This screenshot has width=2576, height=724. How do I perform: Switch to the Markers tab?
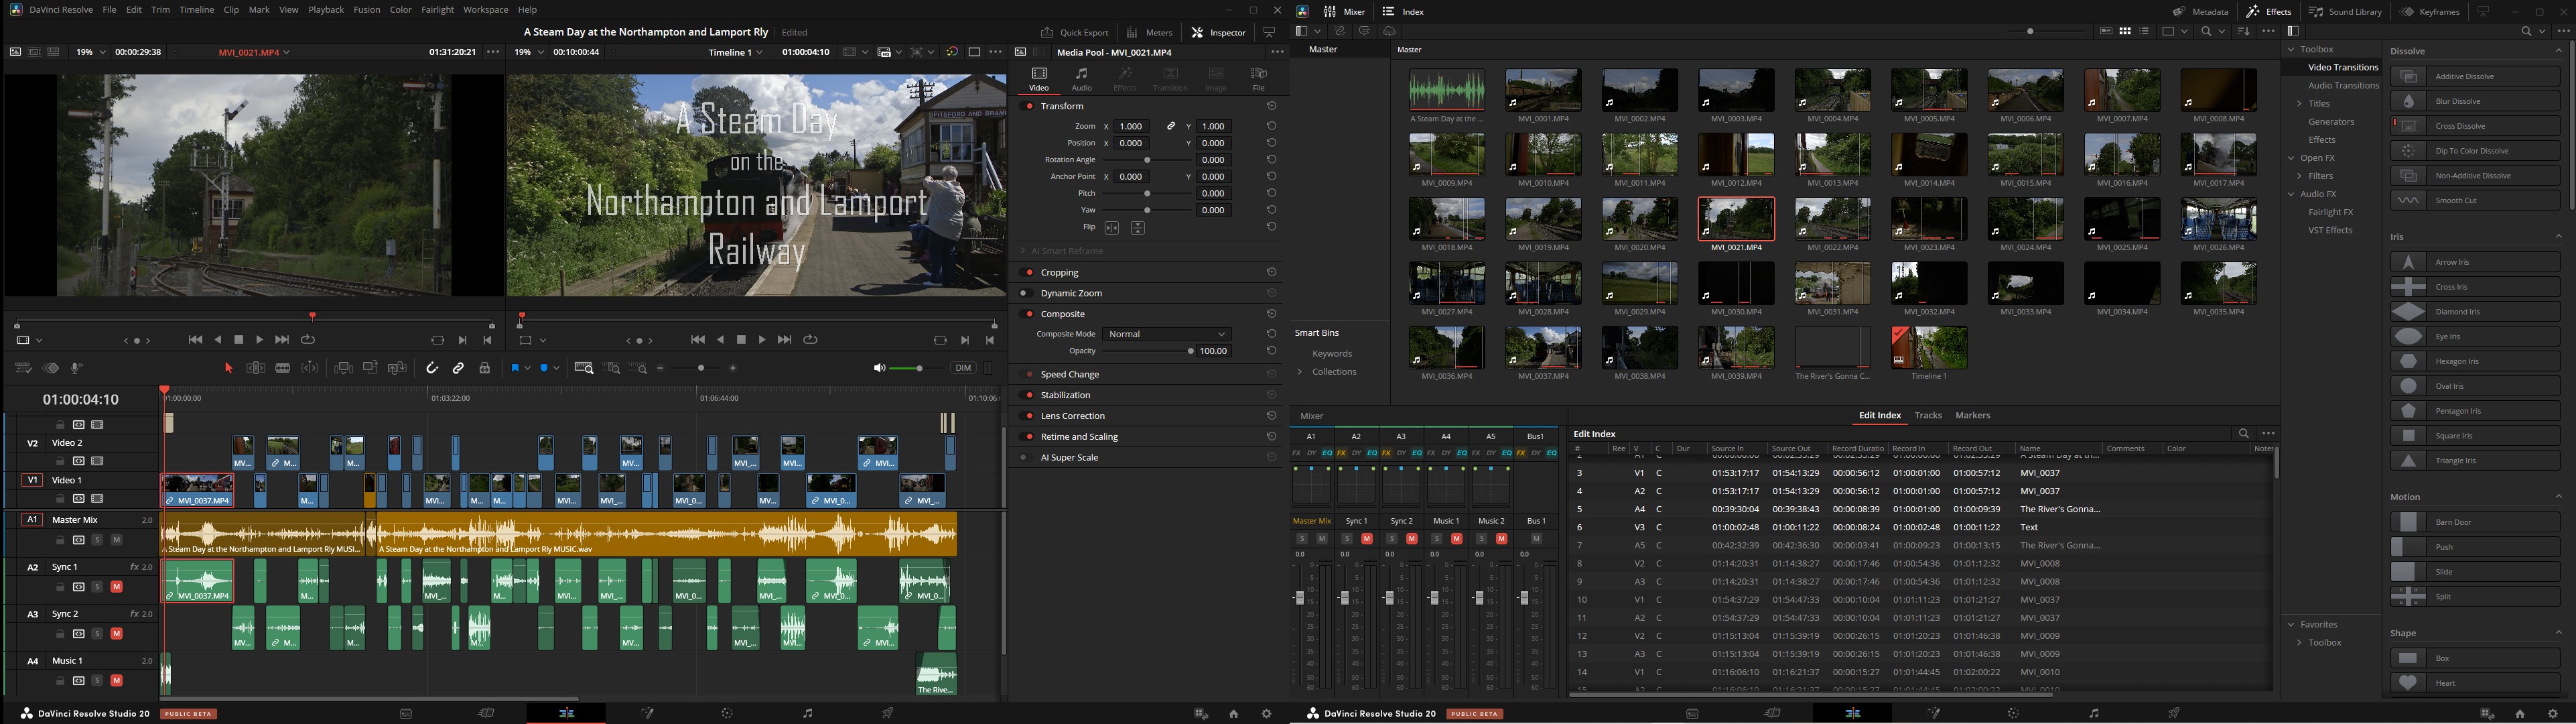1972,415
